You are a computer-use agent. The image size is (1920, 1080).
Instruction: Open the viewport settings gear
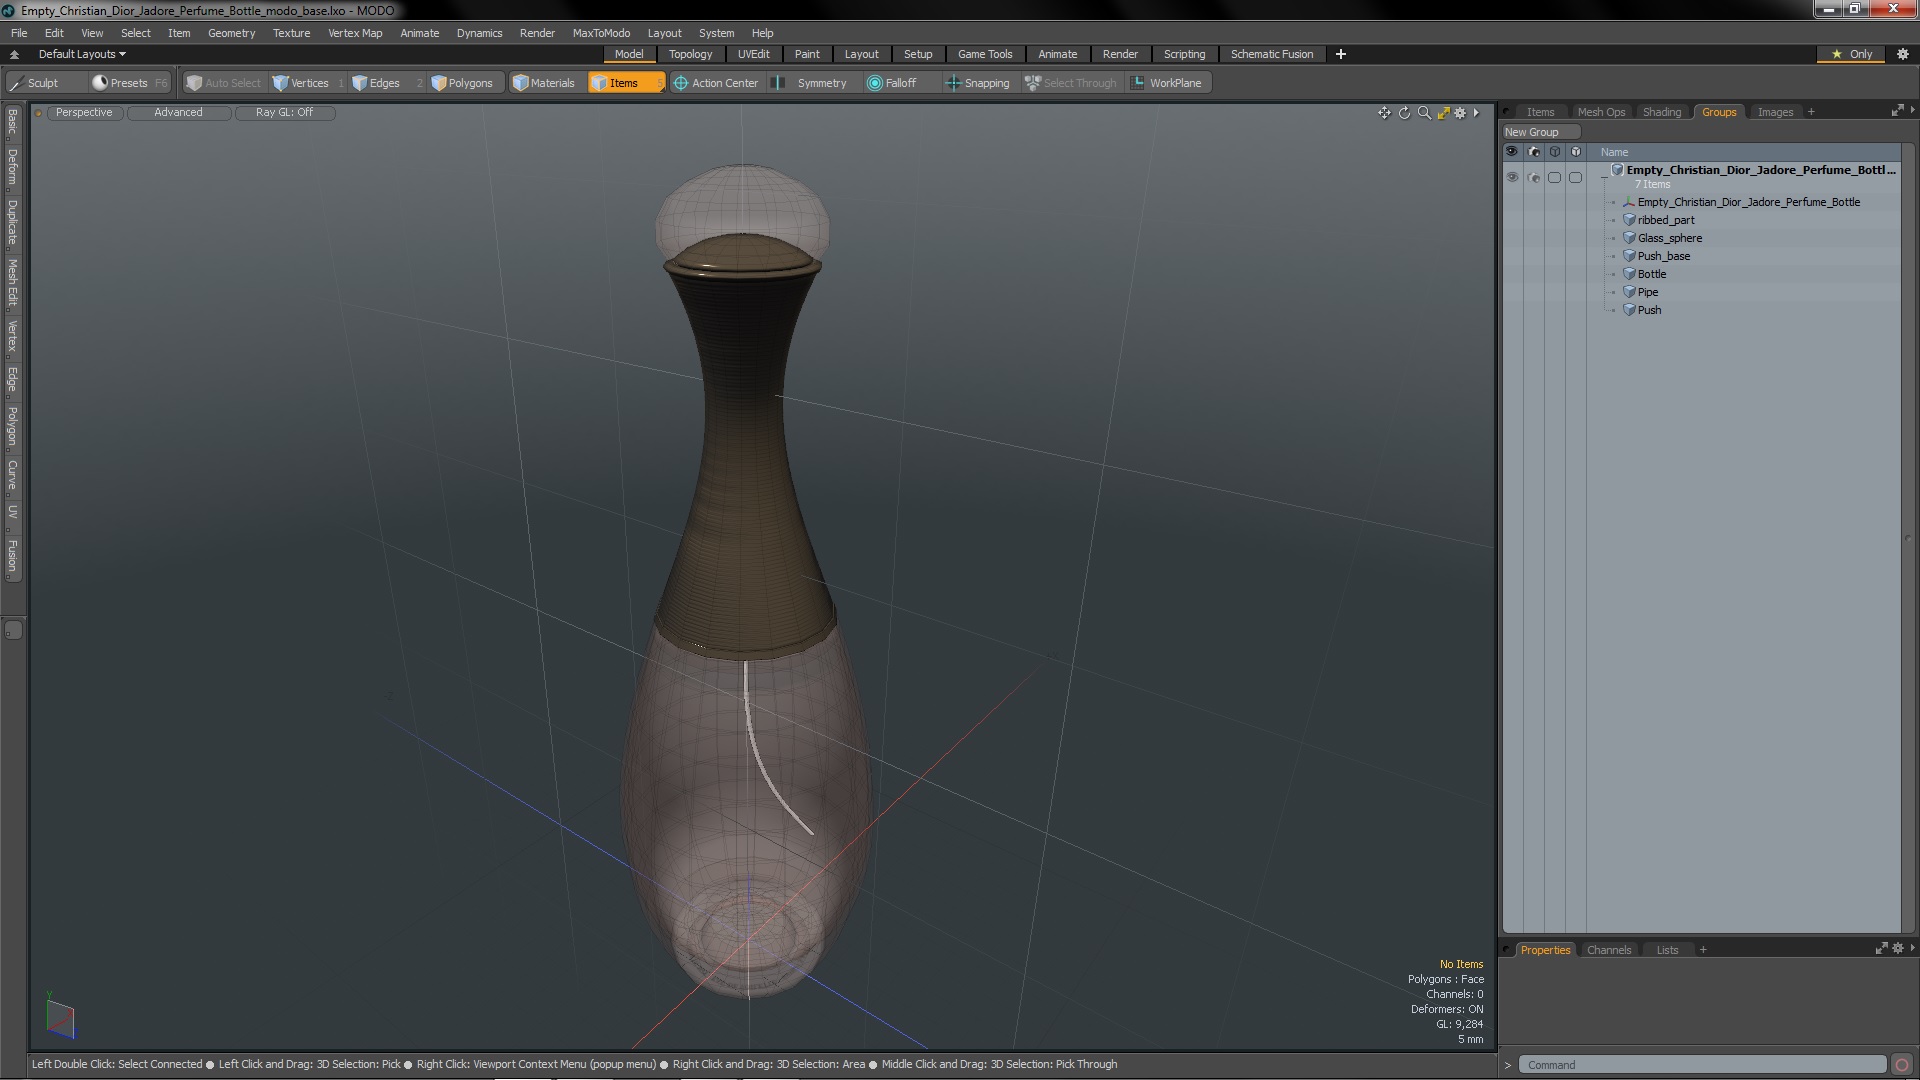[1460, 113]
